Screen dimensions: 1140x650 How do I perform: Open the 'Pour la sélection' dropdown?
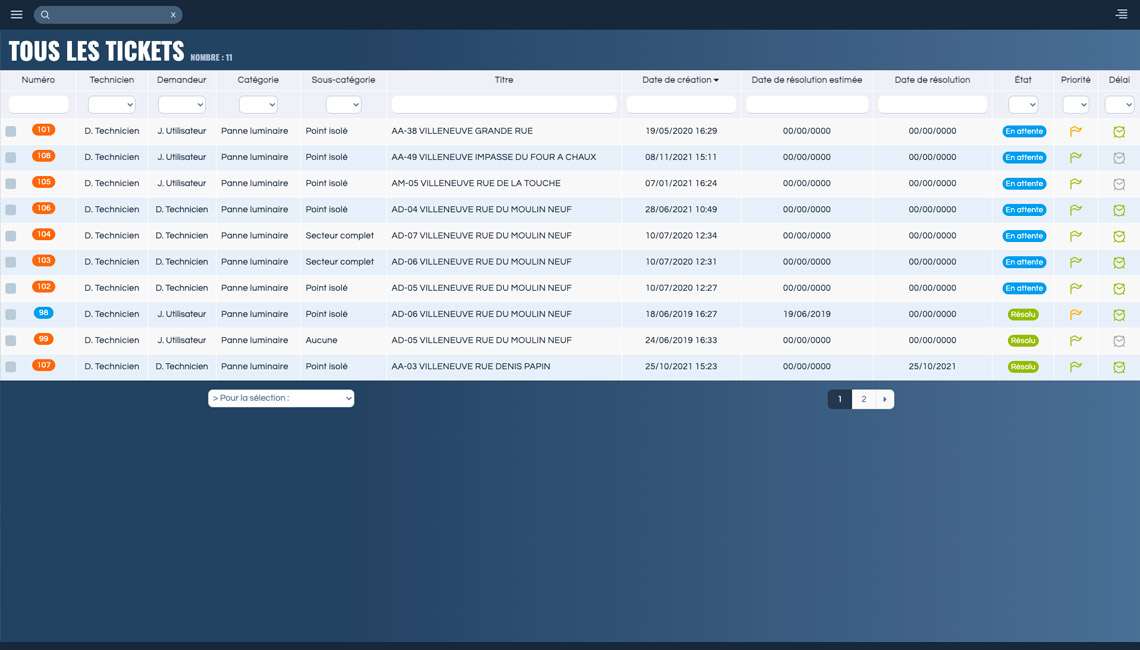(x=281, y=398)
